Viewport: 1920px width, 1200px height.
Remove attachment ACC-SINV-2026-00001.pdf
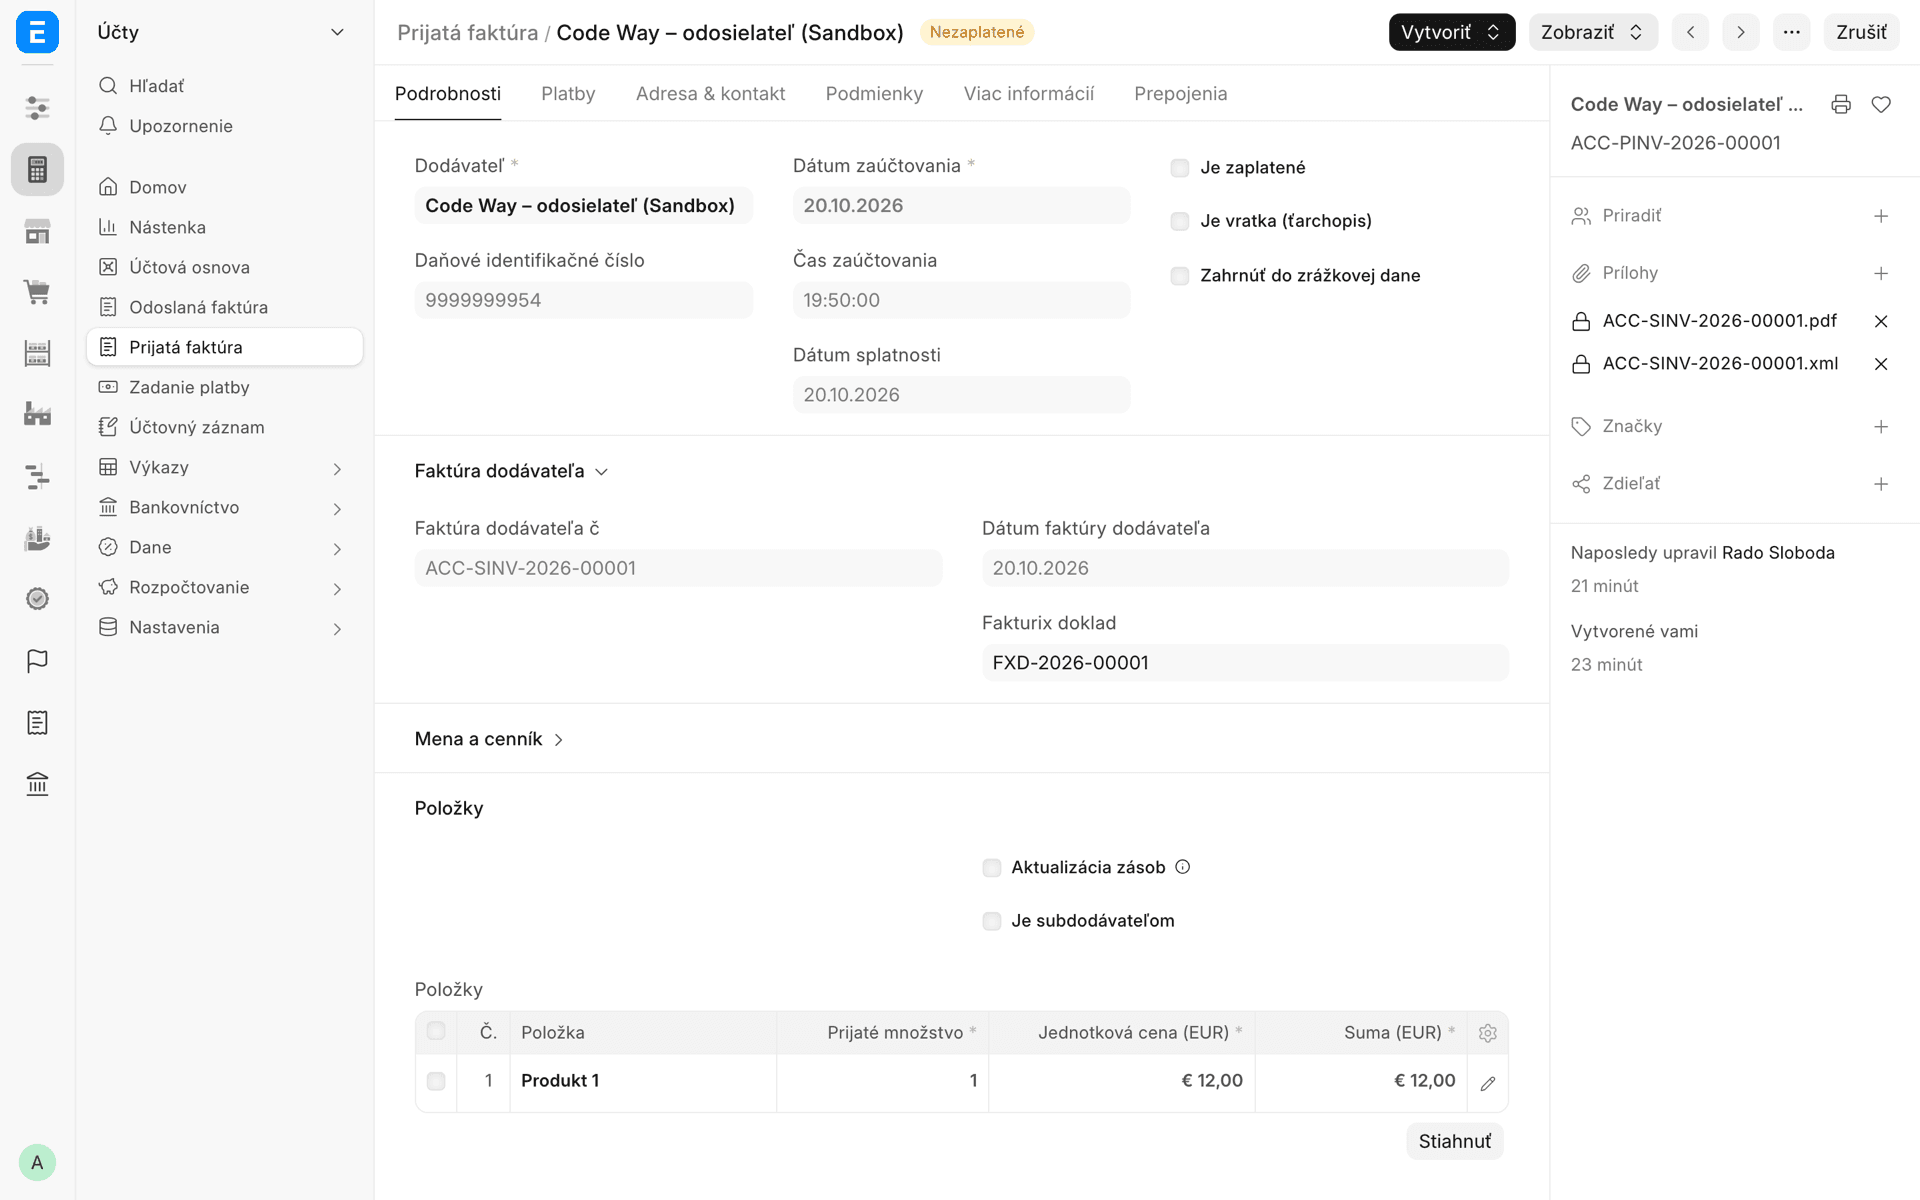pos(1881,321)
